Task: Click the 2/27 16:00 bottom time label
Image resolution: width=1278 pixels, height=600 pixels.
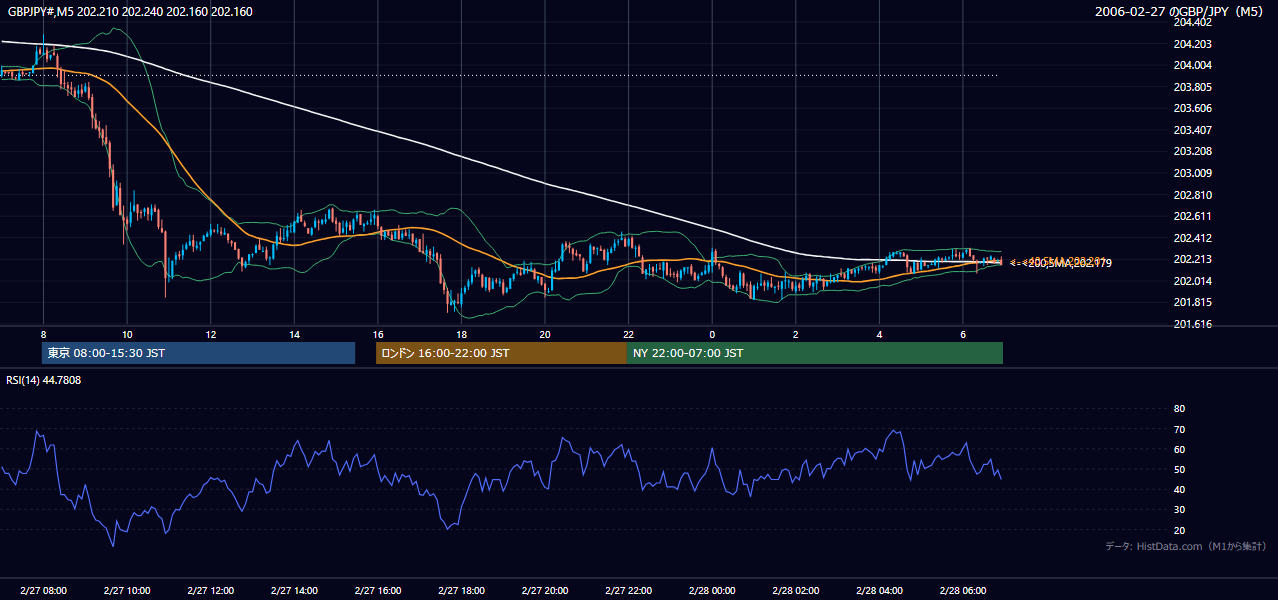Action: [378, 590]
